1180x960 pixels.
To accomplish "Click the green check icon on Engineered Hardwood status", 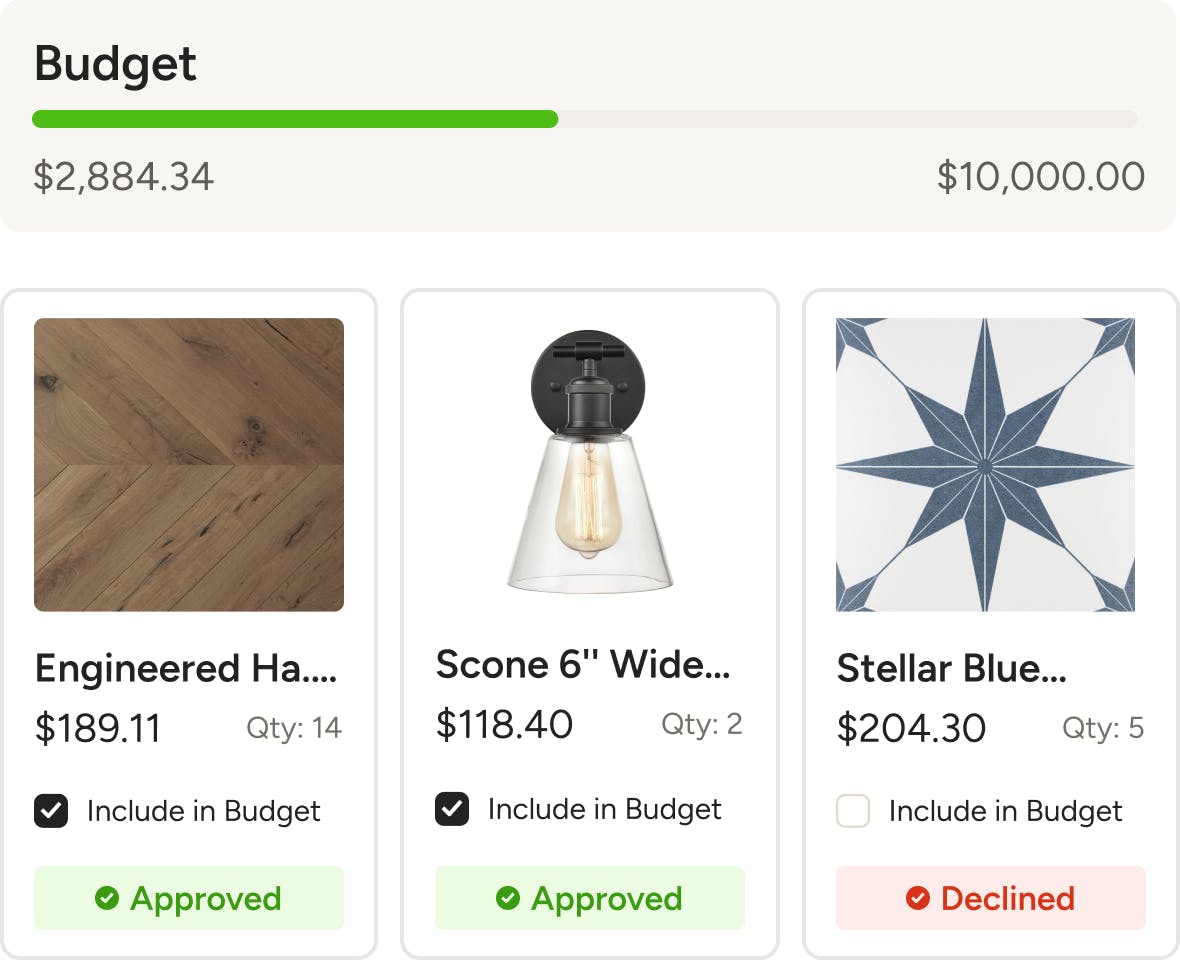I will coord(107,898).
